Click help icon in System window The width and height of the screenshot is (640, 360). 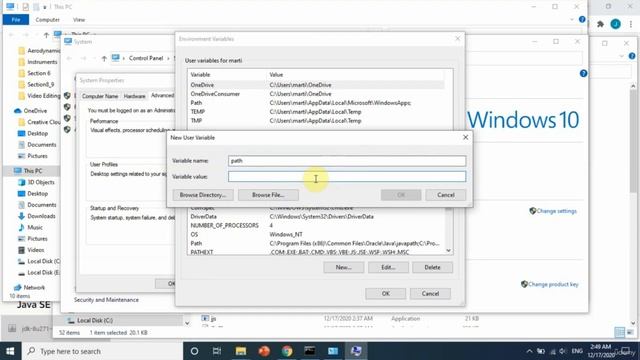(x=583, y=73)
